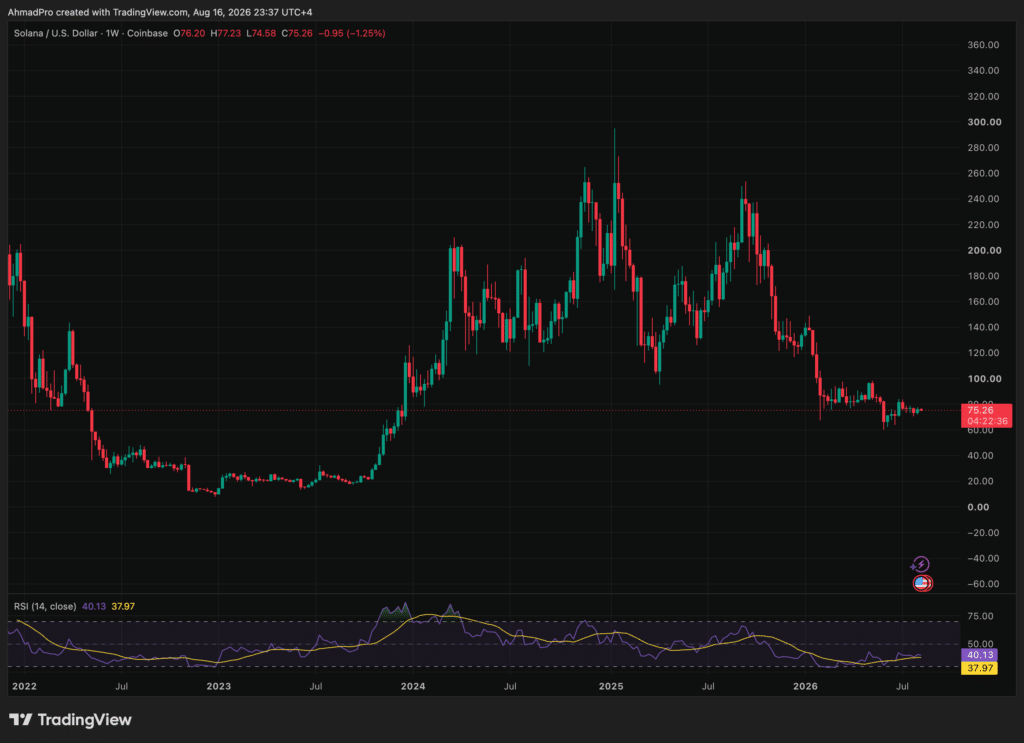
Task: Click the open value O76.20
Action: pos(189,33)
